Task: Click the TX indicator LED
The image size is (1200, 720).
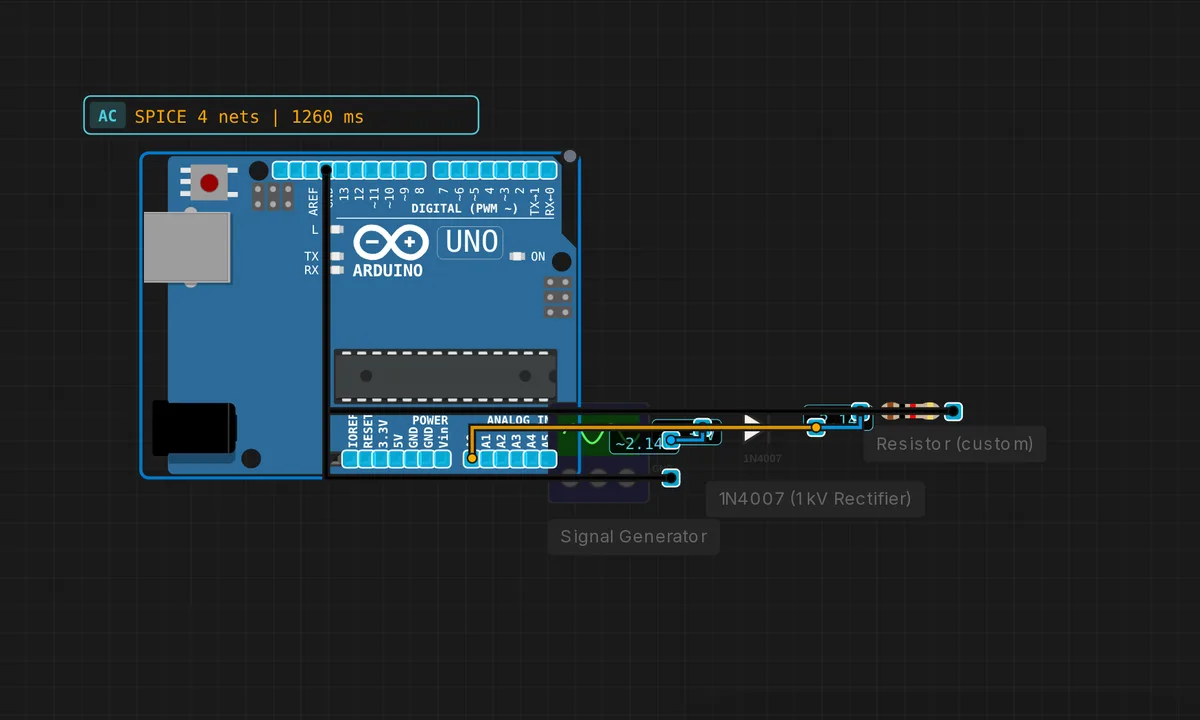Action: click(x=336, y=257)
